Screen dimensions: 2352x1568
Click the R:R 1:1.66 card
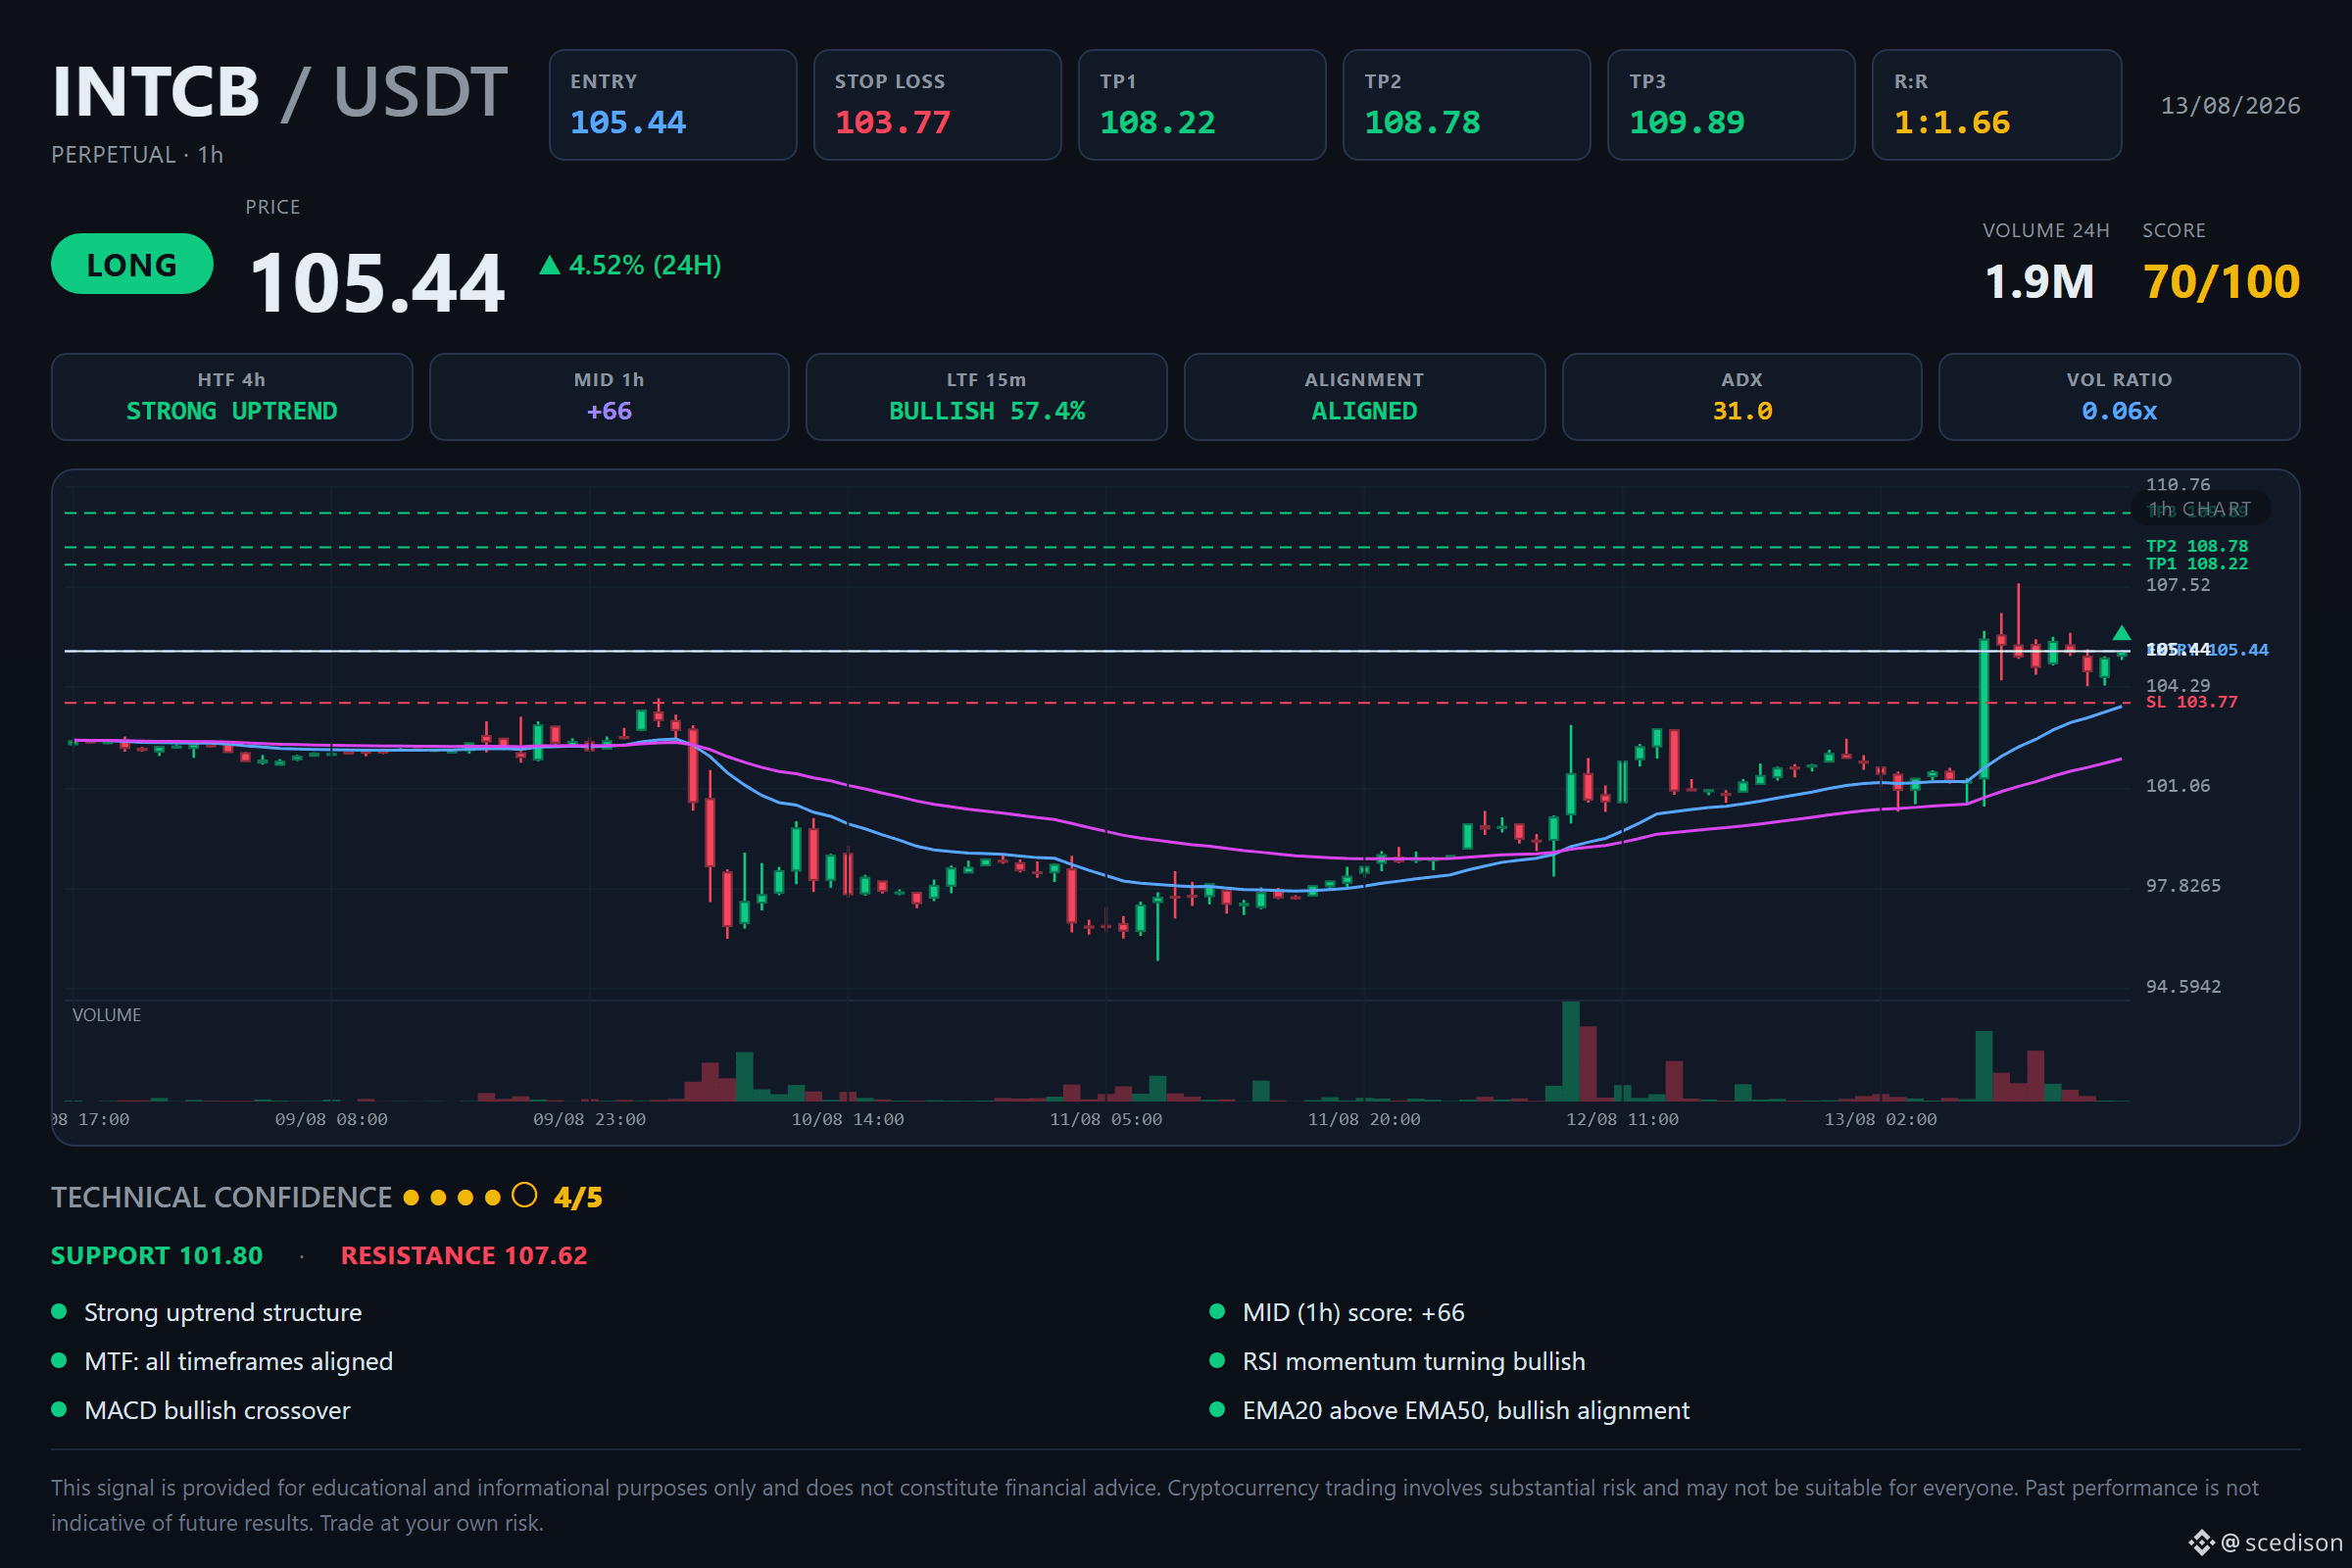click(x=1996, y=105)
